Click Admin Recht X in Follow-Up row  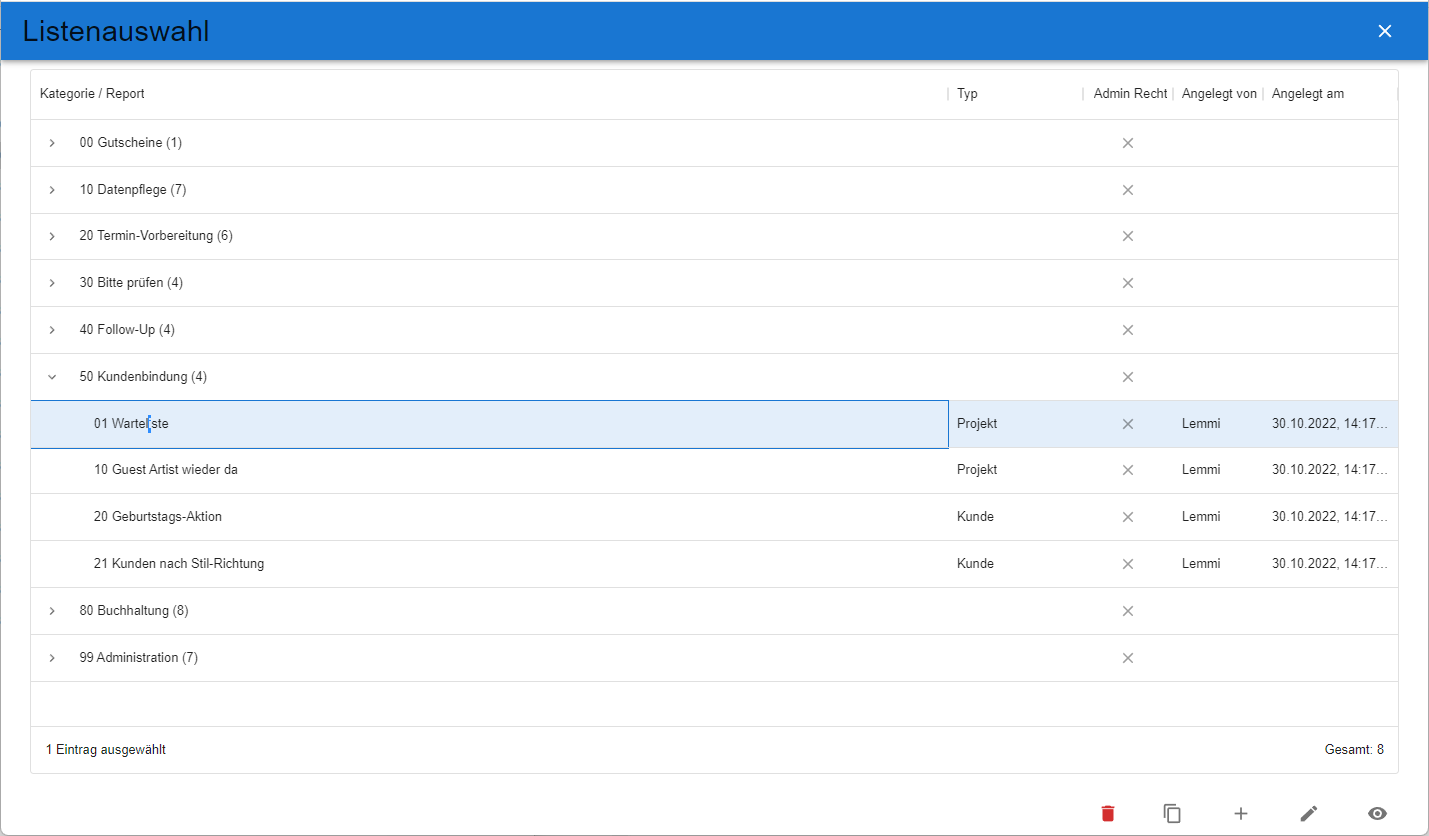tap(1128, 330)
